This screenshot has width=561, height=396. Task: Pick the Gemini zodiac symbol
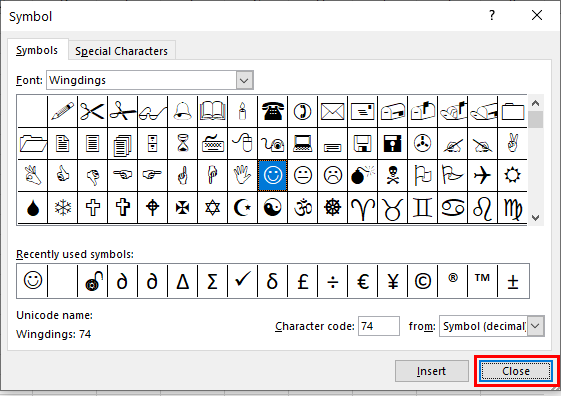point(422,207)
